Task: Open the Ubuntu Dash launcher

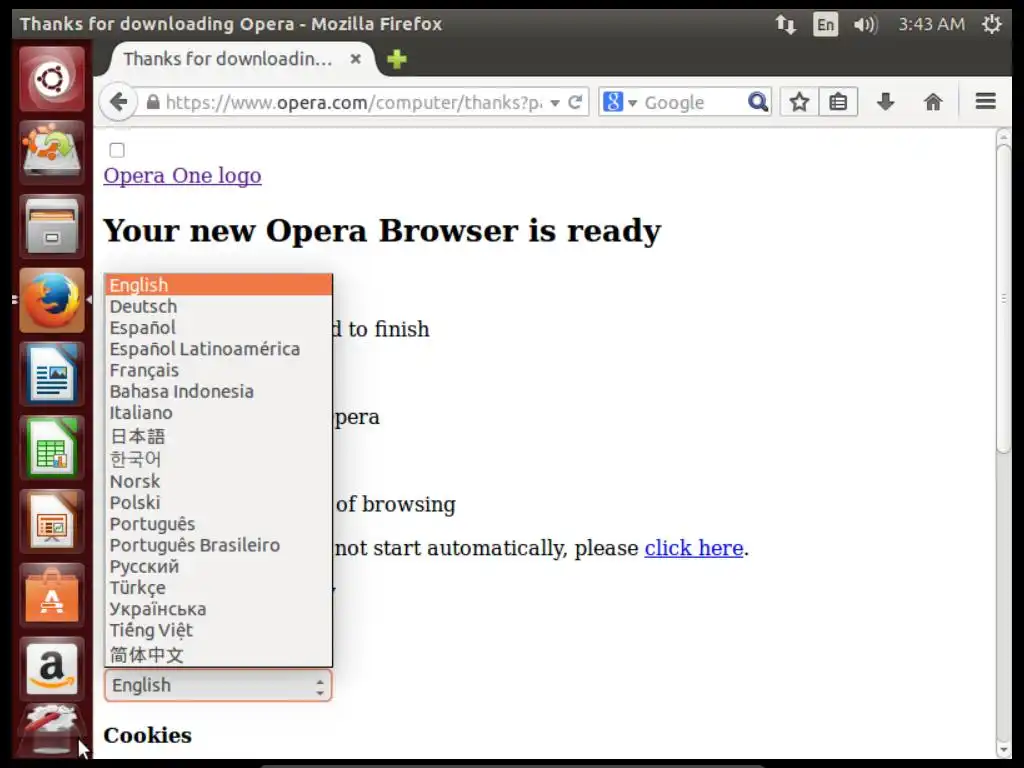Action: (52, 79)
